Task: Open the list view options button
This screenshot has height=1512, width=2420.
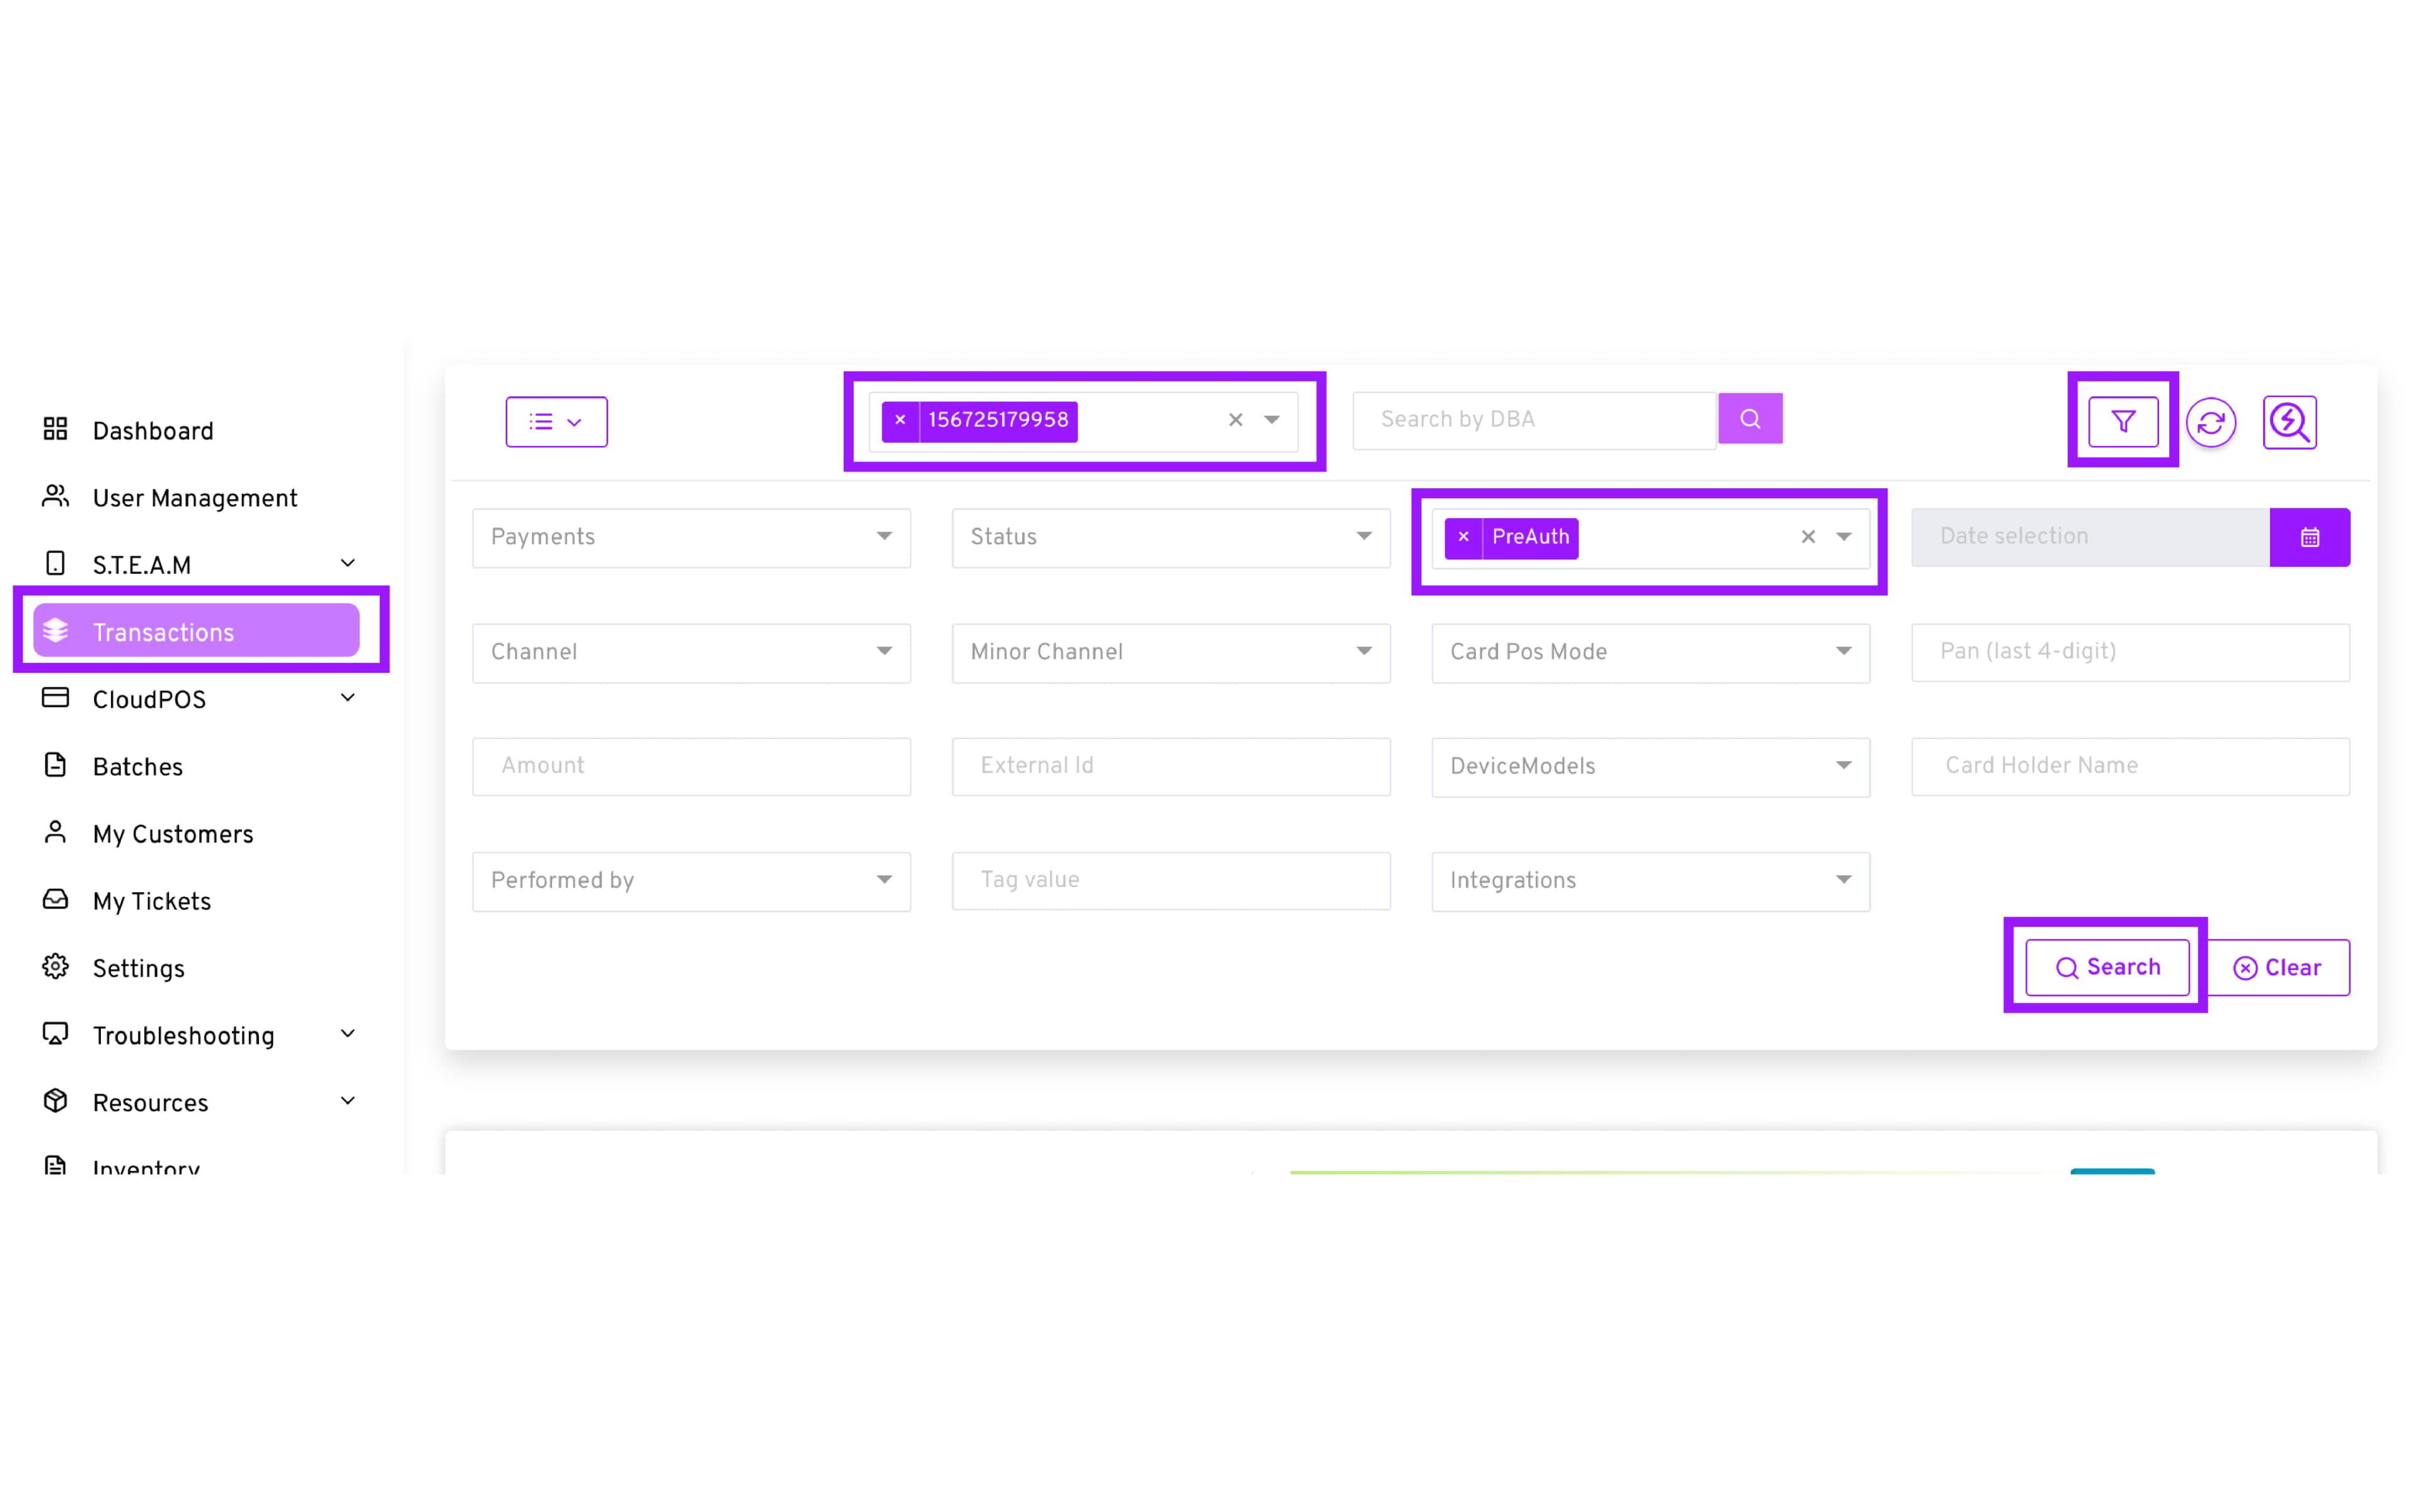Action: coord(556,422)
